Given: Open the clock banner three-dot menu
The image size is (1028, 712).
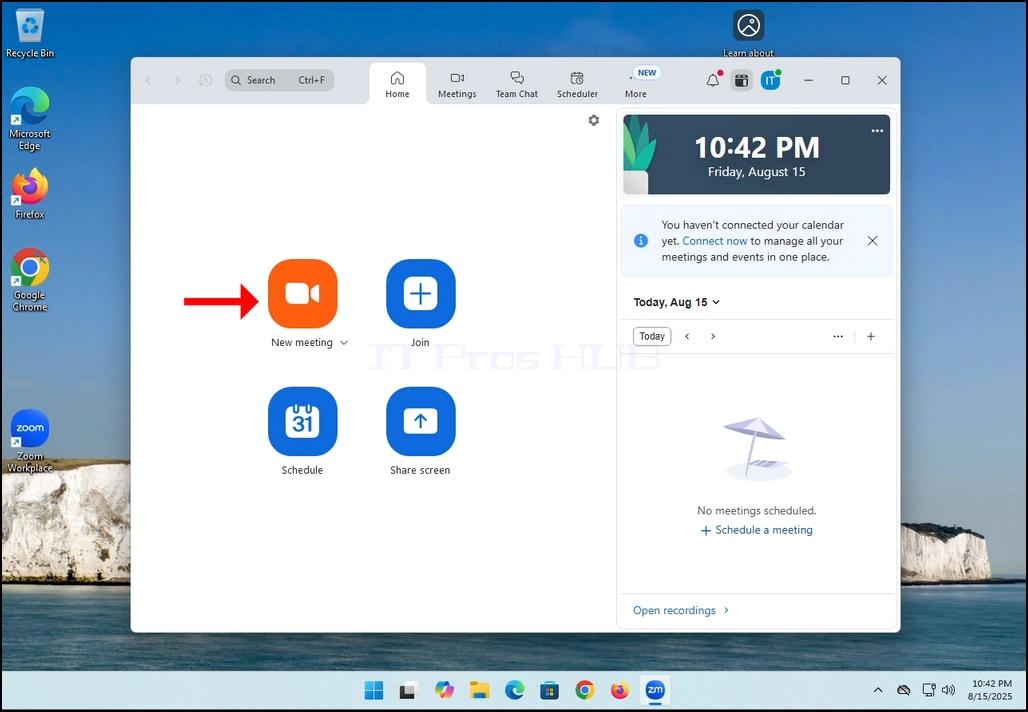Looking at the screenshot, I should click(877, 131).
